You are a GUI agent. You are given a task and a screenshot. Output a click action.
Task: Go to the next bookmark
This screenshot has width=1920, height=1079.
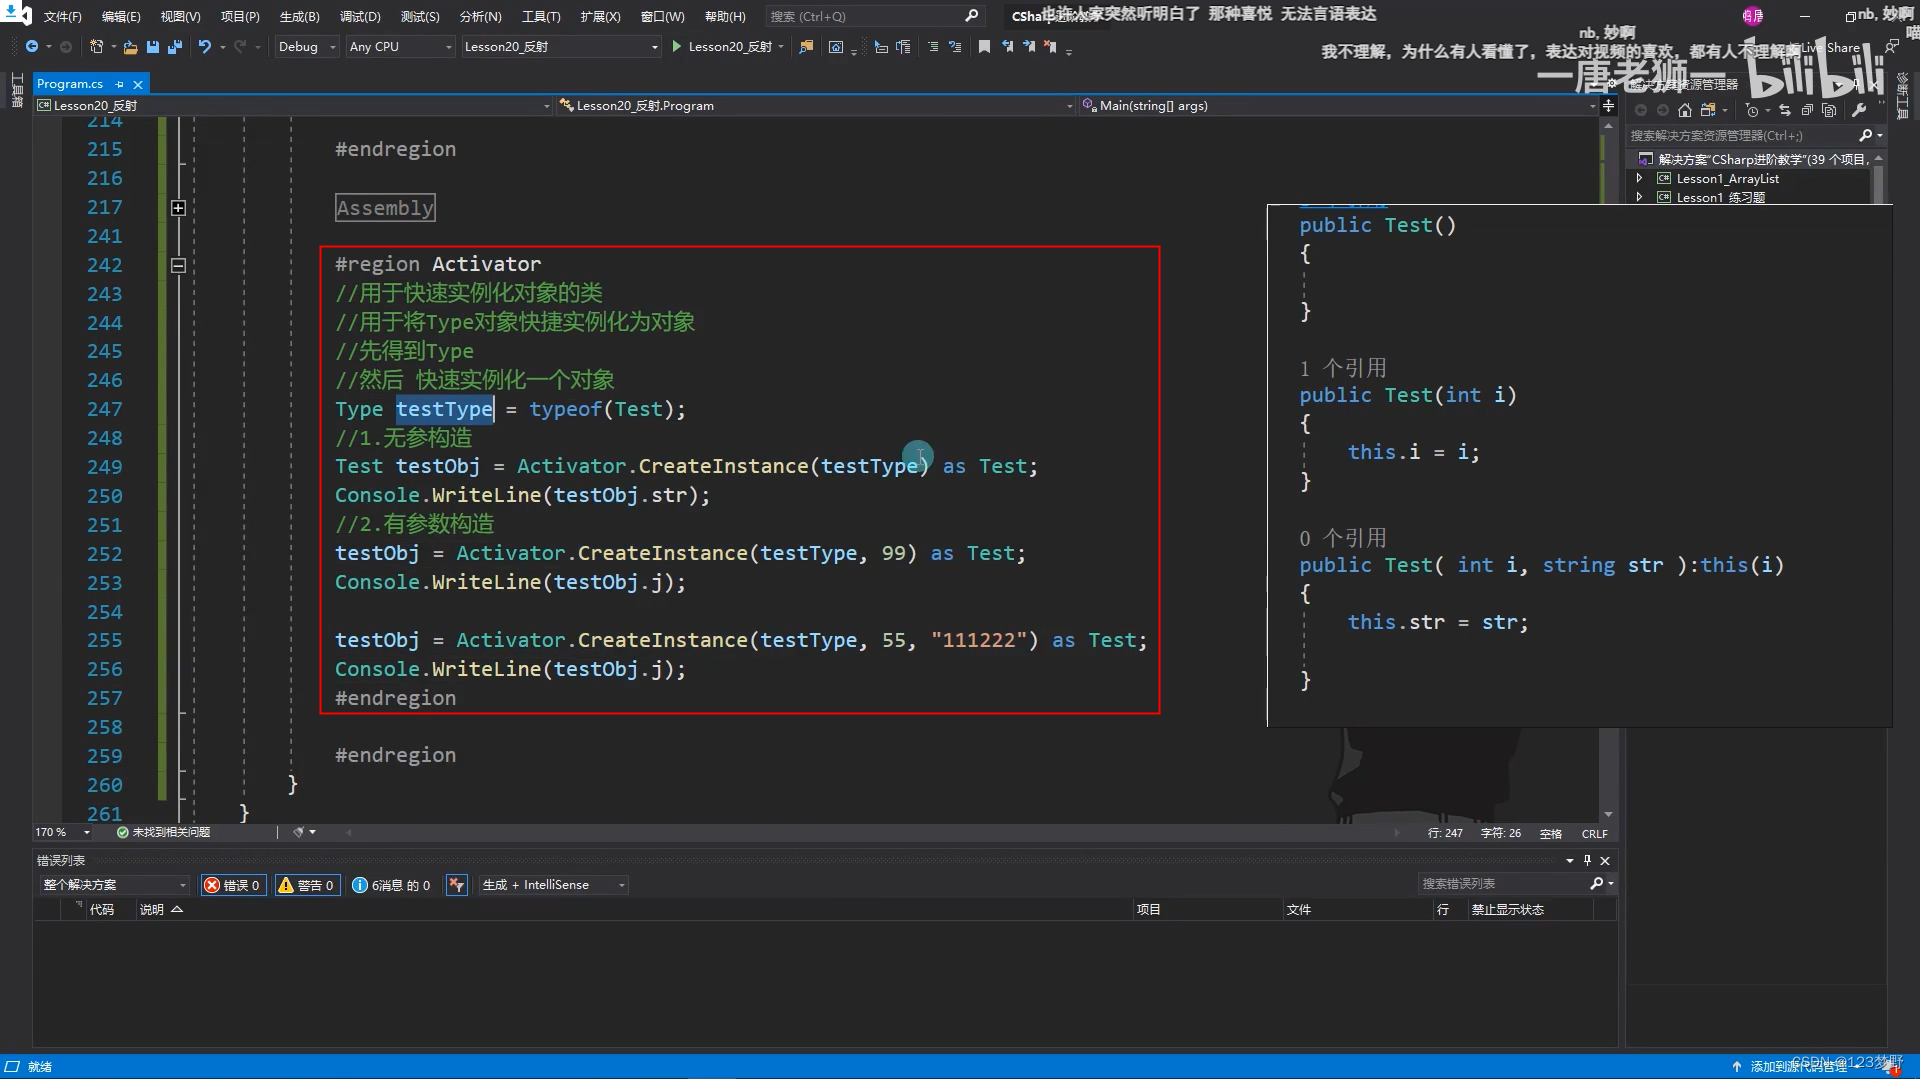(x=1028, y=47)
